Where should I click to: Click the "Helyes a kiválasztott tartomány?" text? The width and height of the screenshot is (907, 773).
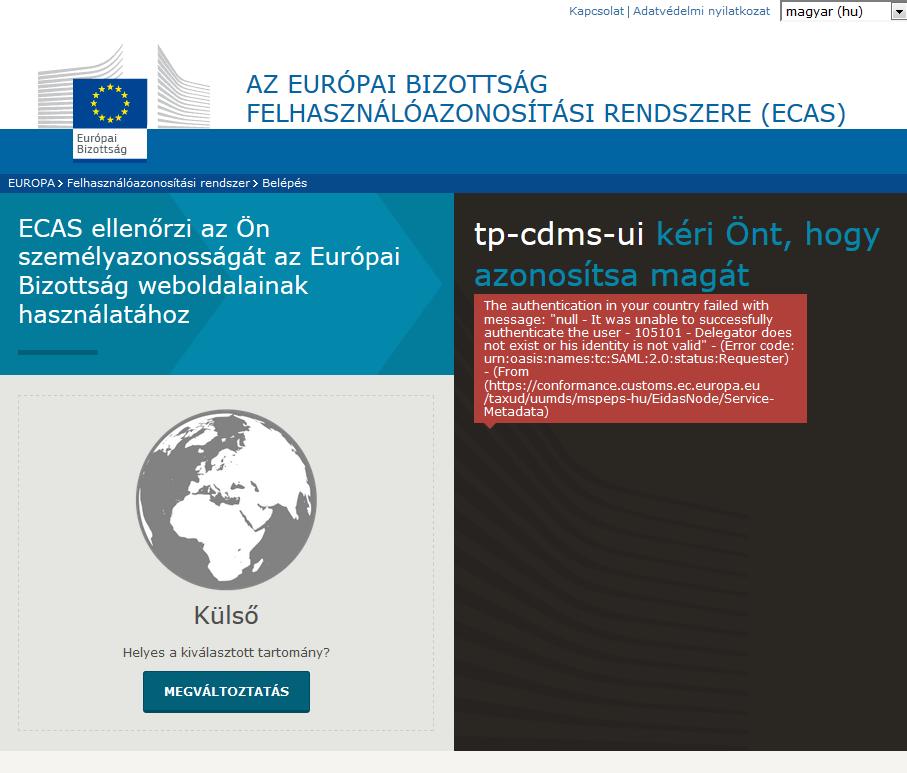click(x=226, y=652)
